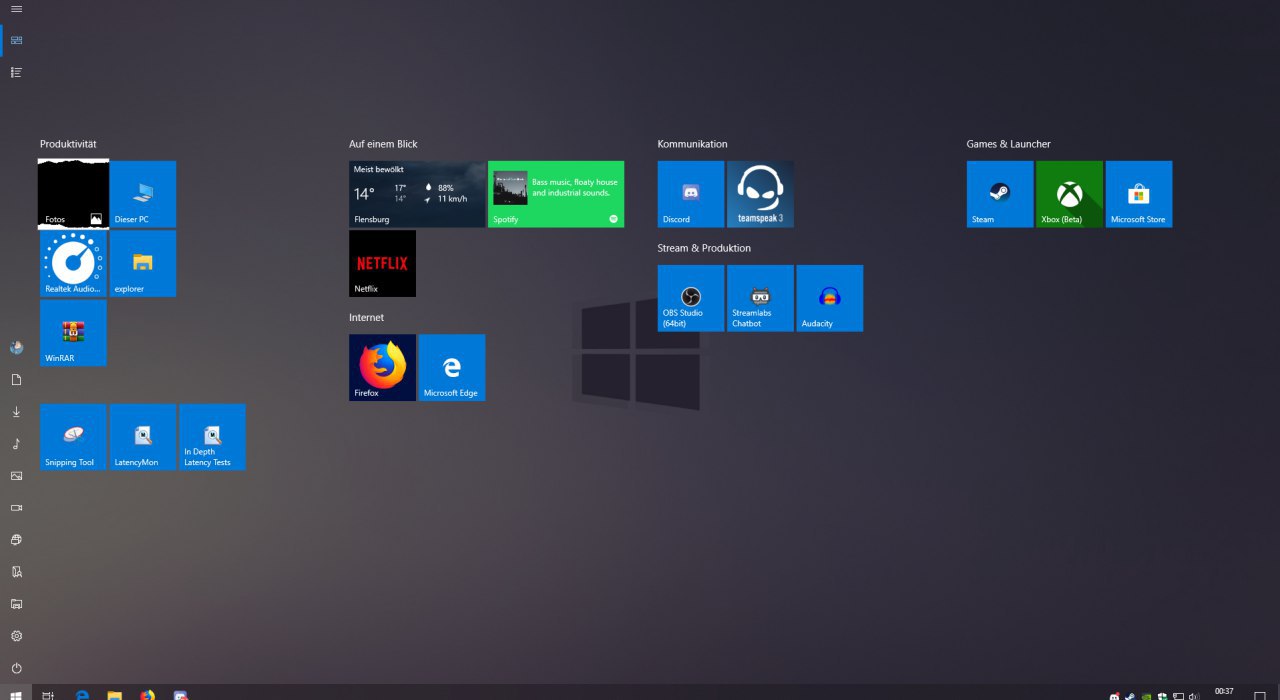1280x700 pixels.
Task: Open the Music folder shortcut in Start sidebar
Action: tap(16, 444)
